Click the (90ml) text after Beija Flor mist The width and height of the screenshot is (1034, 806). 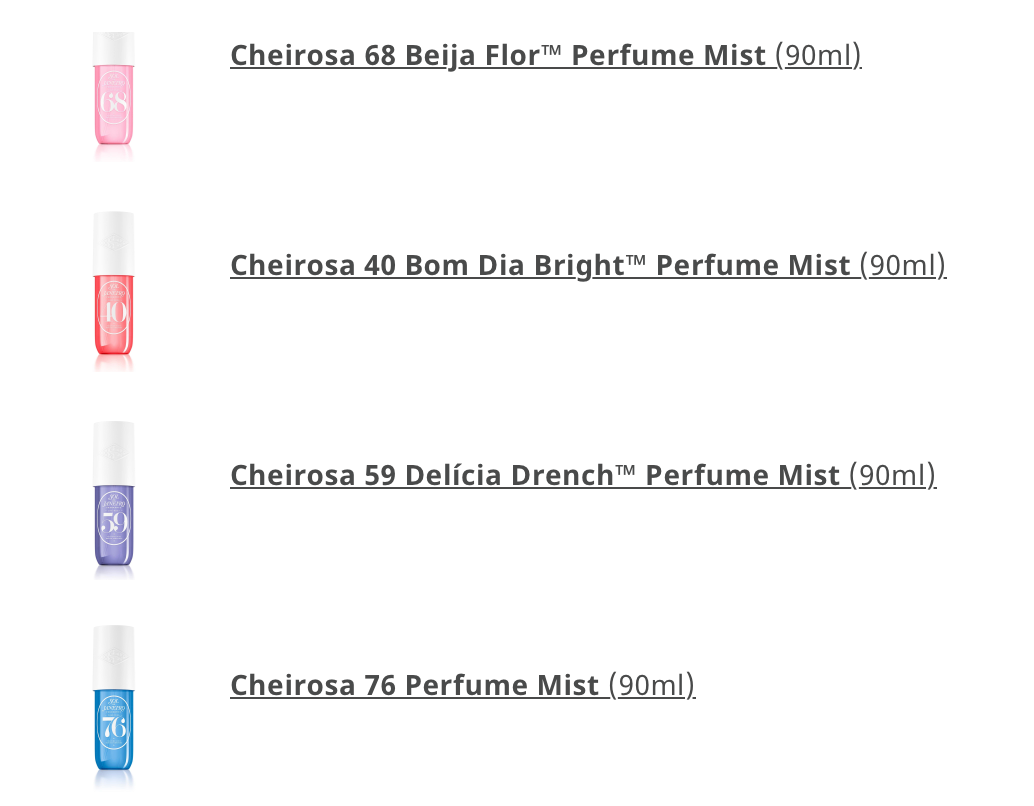820,55
